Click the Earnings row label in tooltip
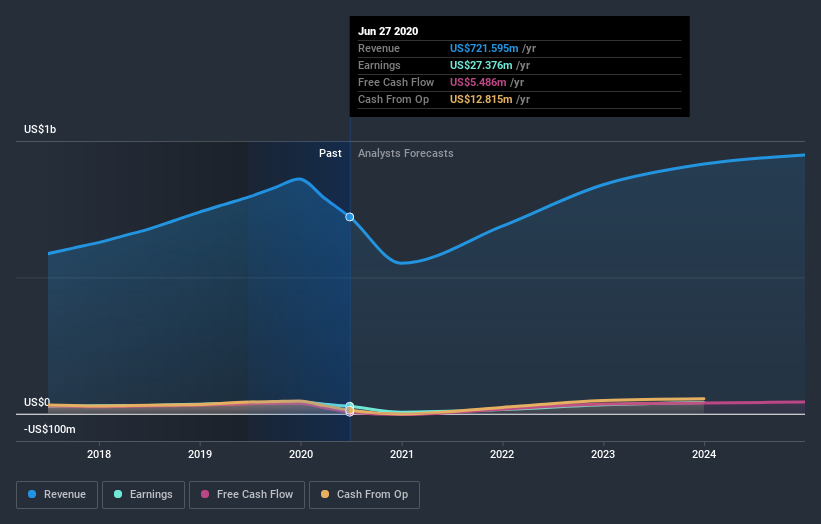 pos(379,65)
